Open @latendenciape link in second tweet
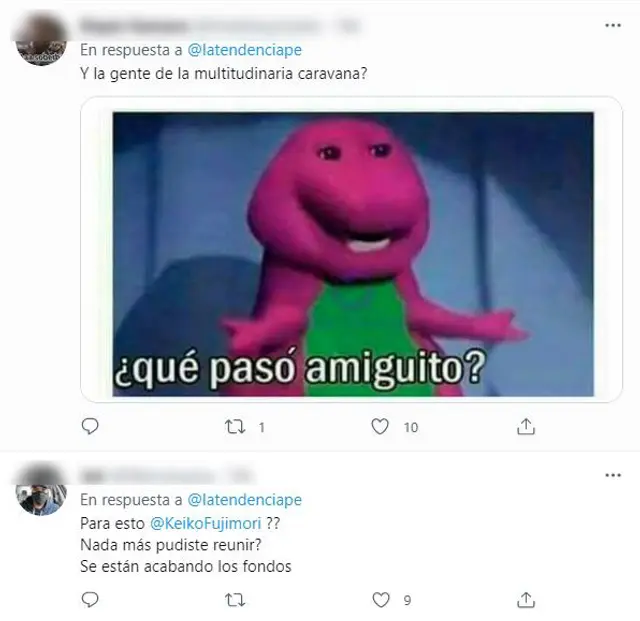 pyautogui.click(x=244, y=500)
